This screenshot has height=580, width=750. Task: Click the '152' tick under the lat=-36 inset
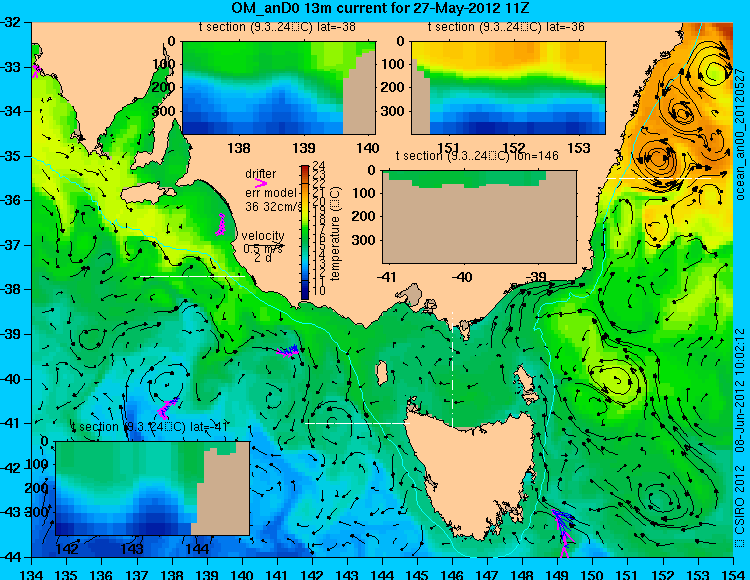pyautogui.click(x=513, y=148)
